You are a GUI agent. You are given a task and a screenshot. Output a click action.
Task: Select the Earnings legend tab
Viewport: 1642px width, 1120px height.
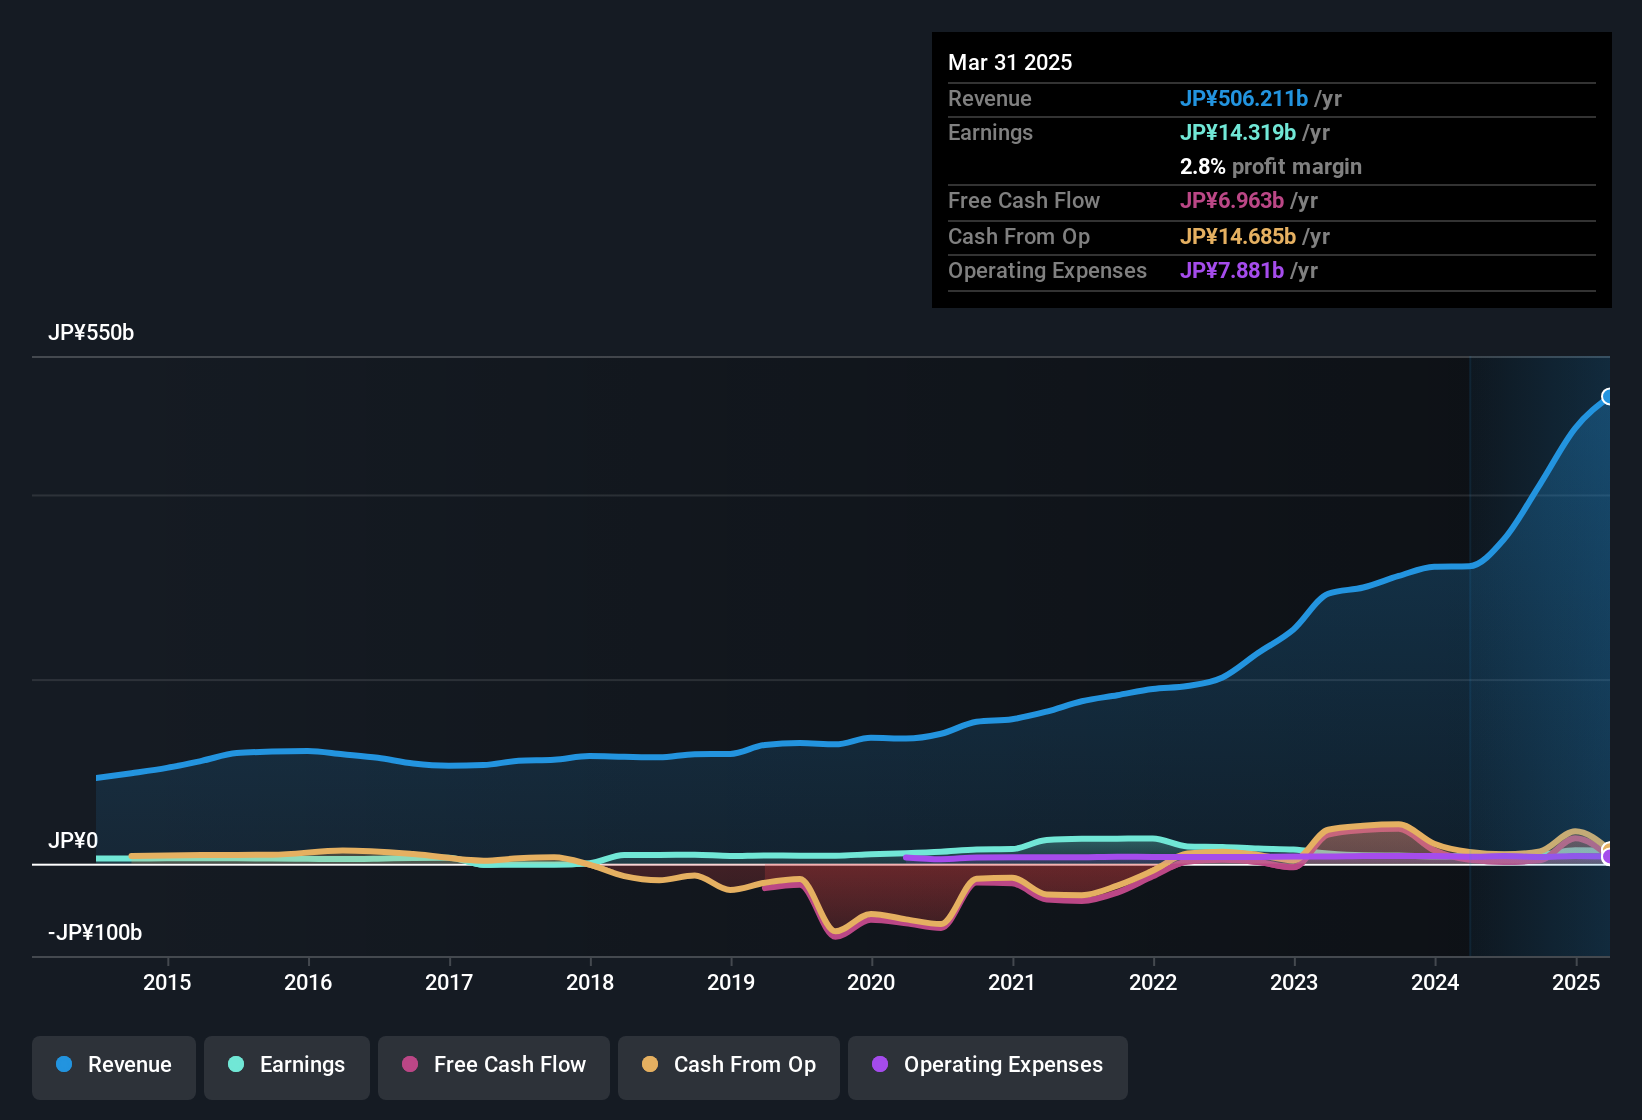pyautogui.click(x=287, y=1066)
